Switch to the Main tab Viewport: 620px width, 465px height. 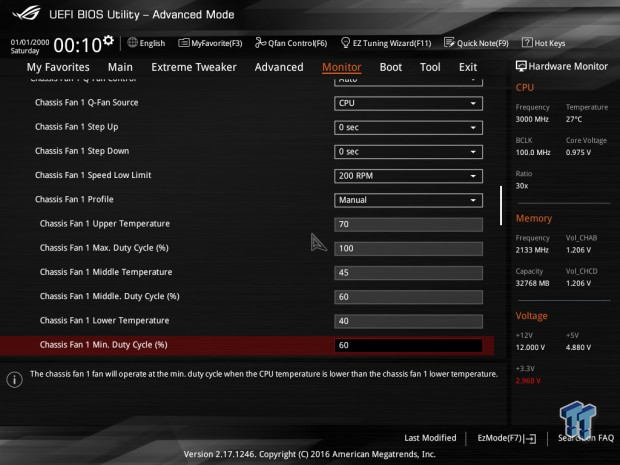tap(120, 67)
